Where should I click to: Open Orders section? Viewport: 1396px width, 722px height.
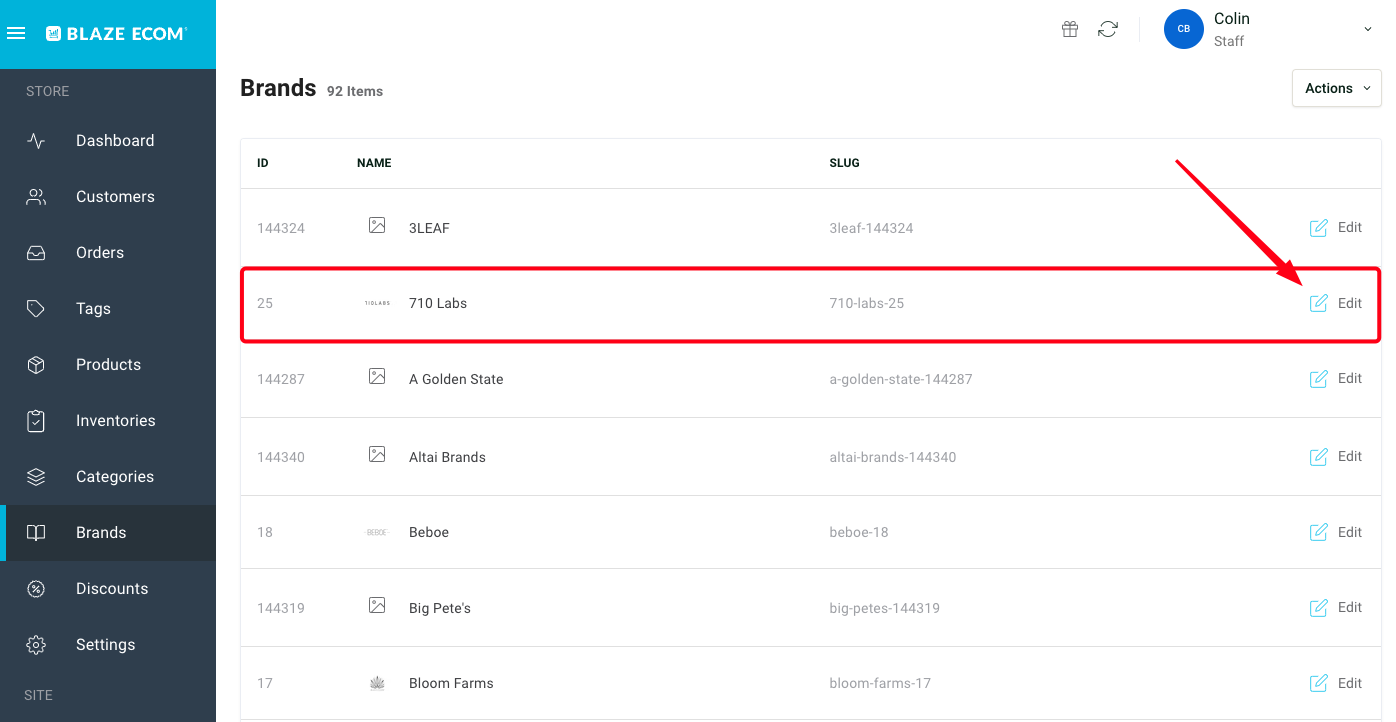point(108,253)
